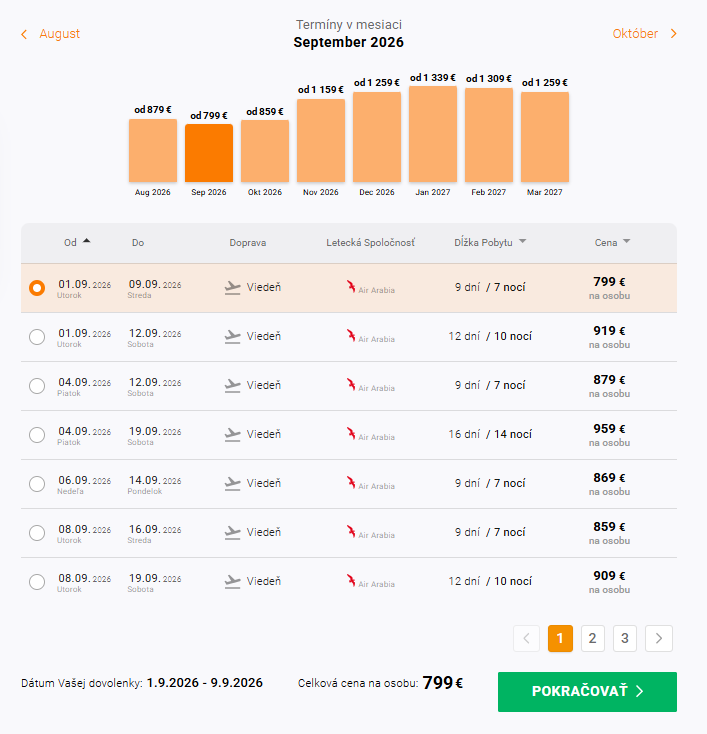Screen dimensions: 707x734
Task: Select the 01.09–12.09 term radio button
Action: [x=37, y=337]
